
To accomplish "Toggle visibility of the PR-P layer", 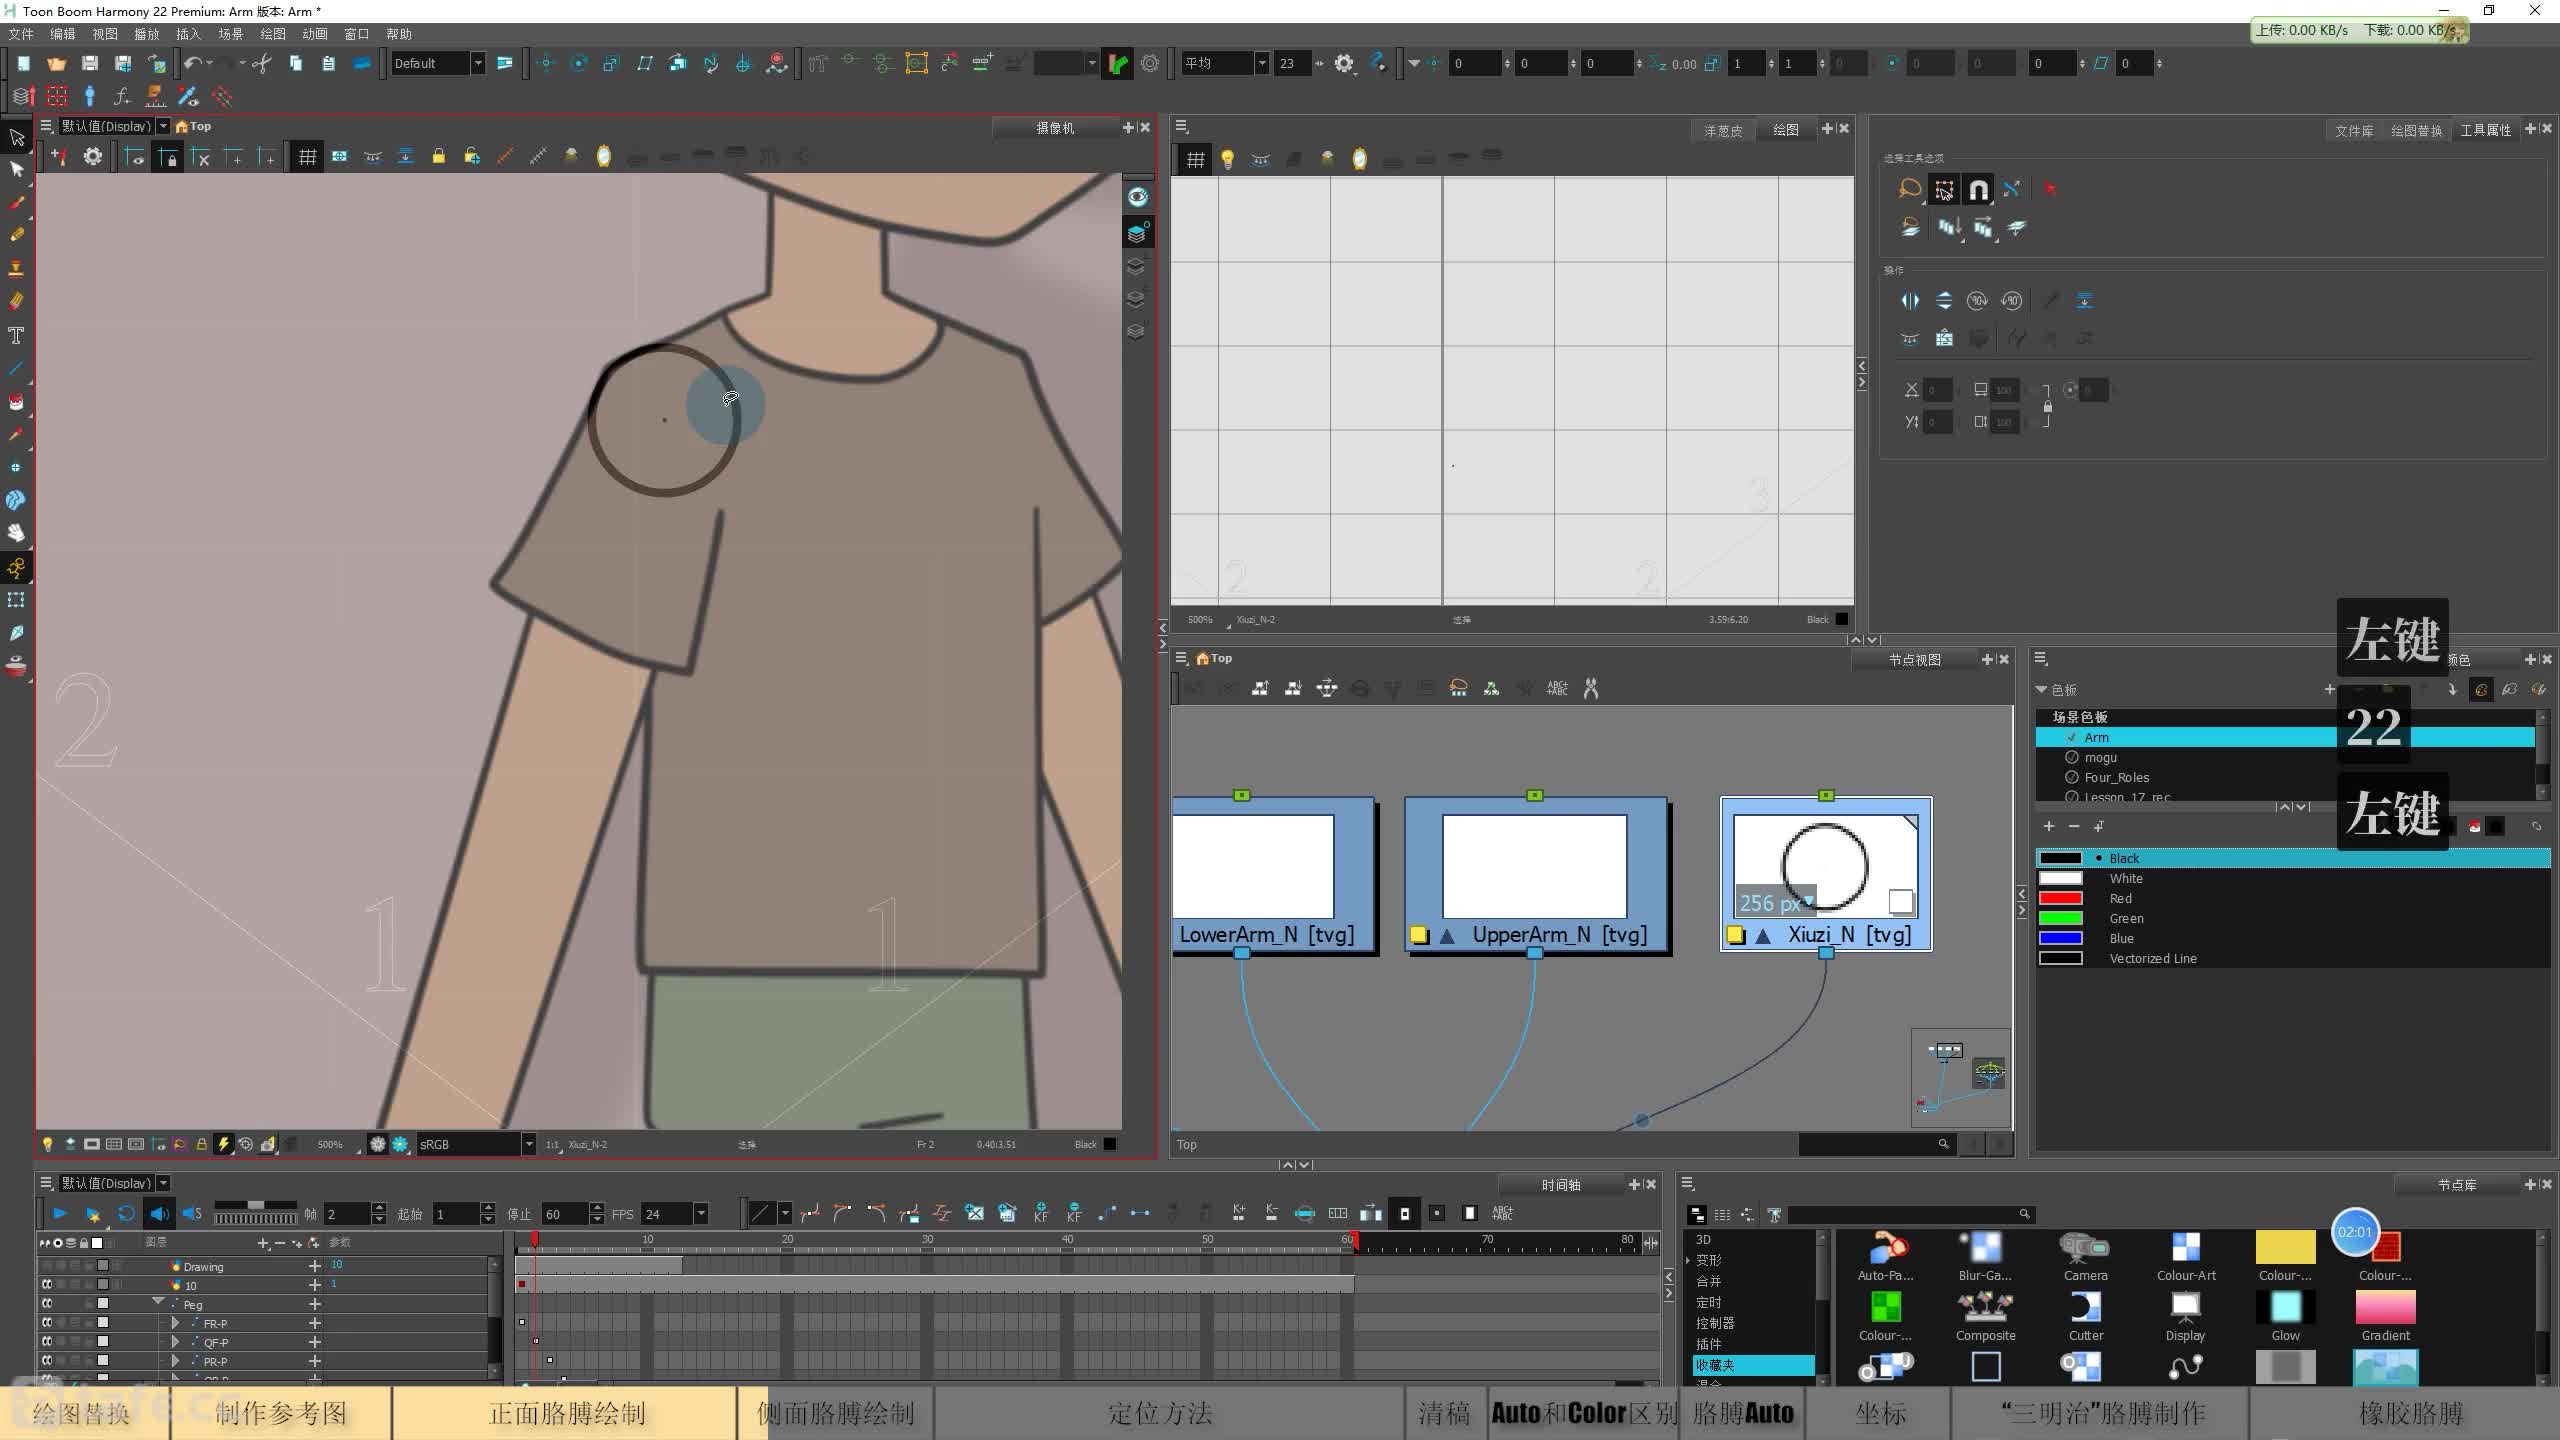I will point(46,1361).
